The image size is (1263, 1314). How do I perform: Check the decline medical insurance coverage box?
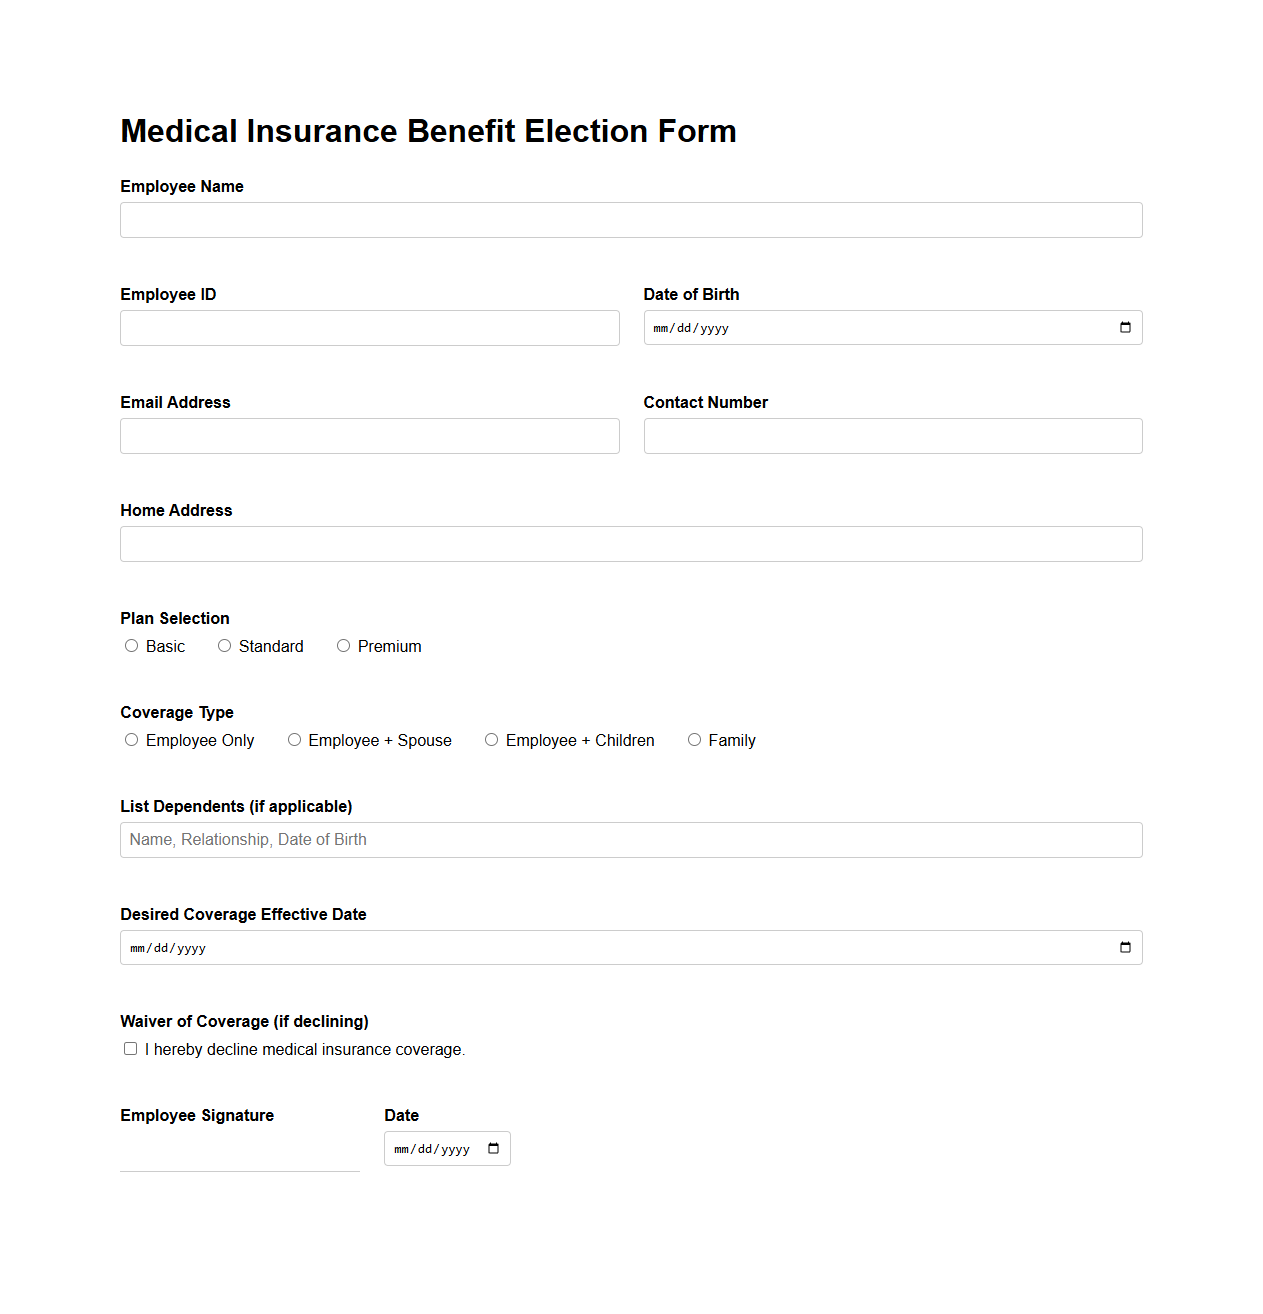130,1048
